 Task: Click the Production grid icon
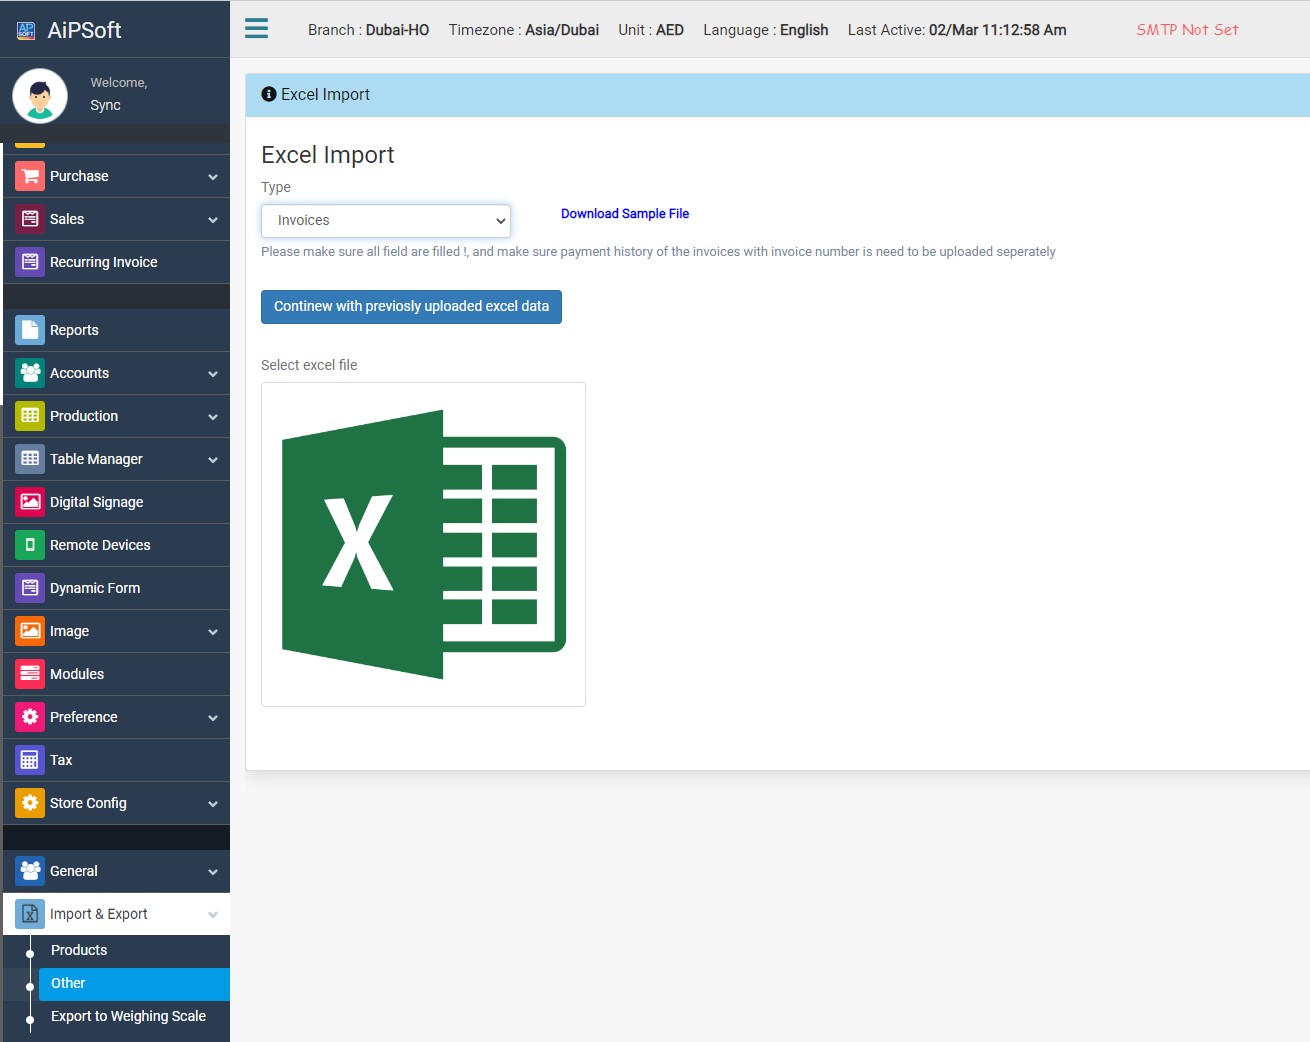pyautogui.click(x=30, y=416)
